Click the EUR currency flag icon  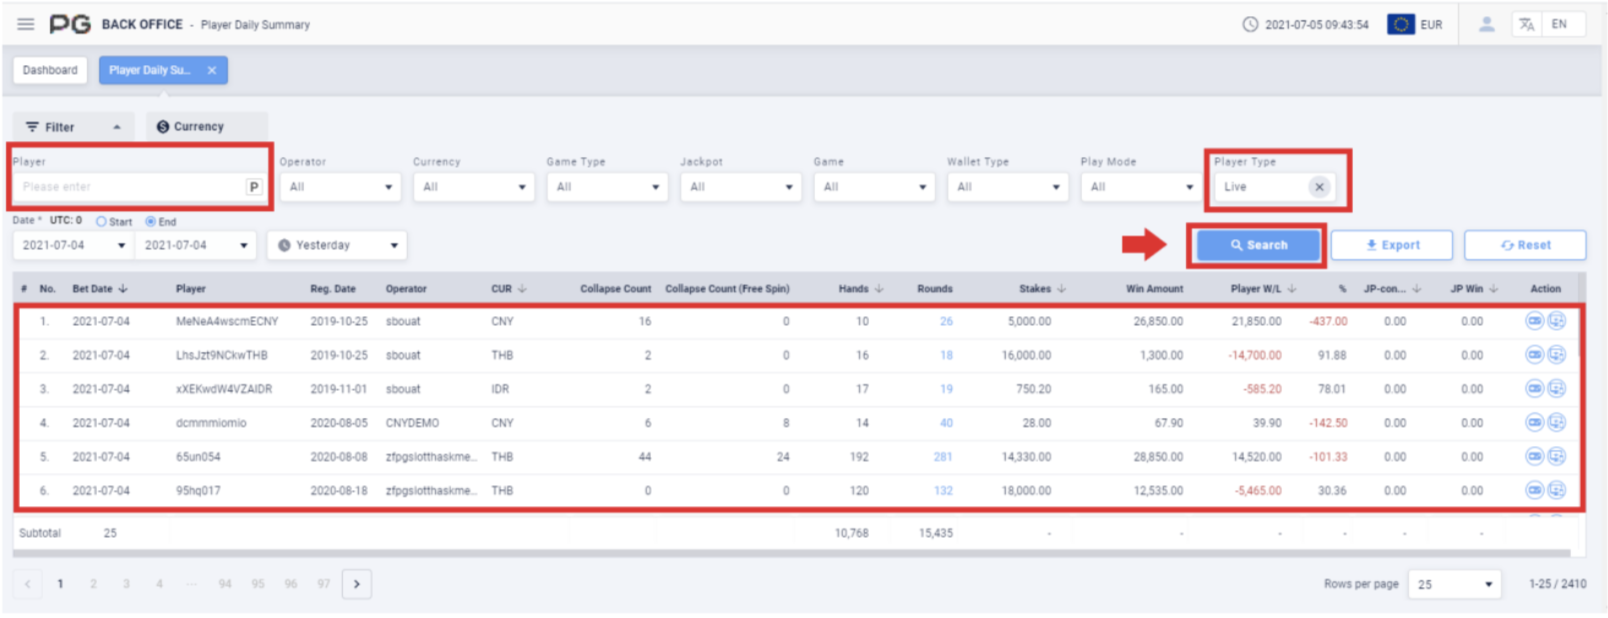pyautogui.click(x=1400, y=24)
